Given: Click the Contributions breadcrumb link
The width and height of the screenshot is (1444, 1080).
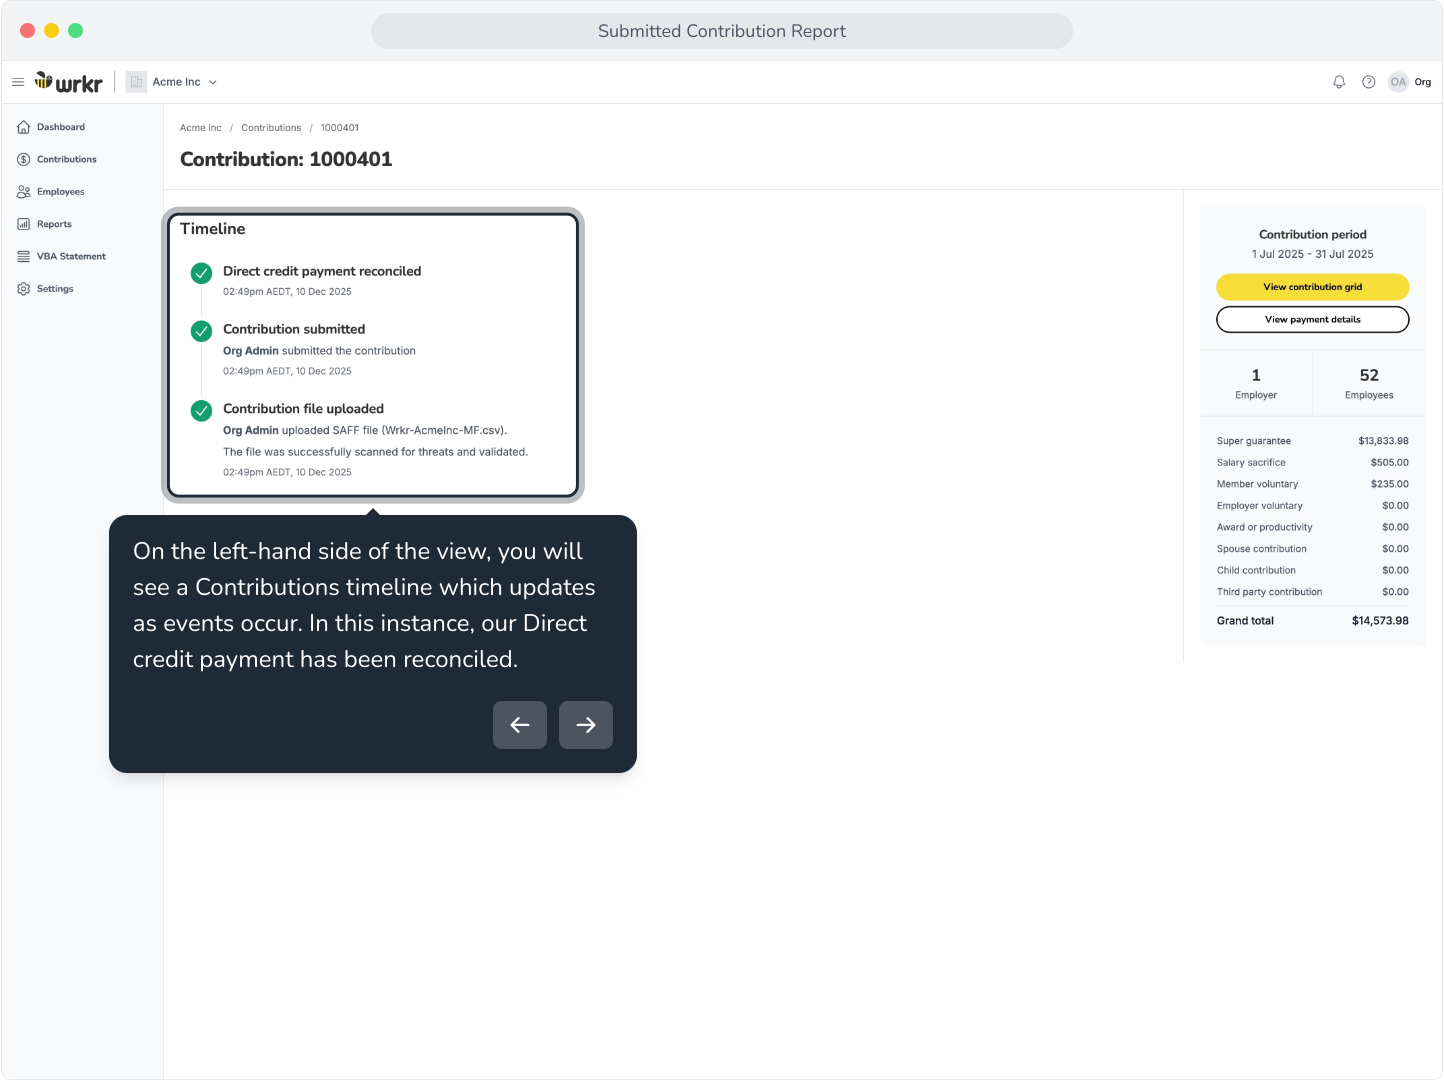Looking at the screenshot, I should click(x=271, y=128).
